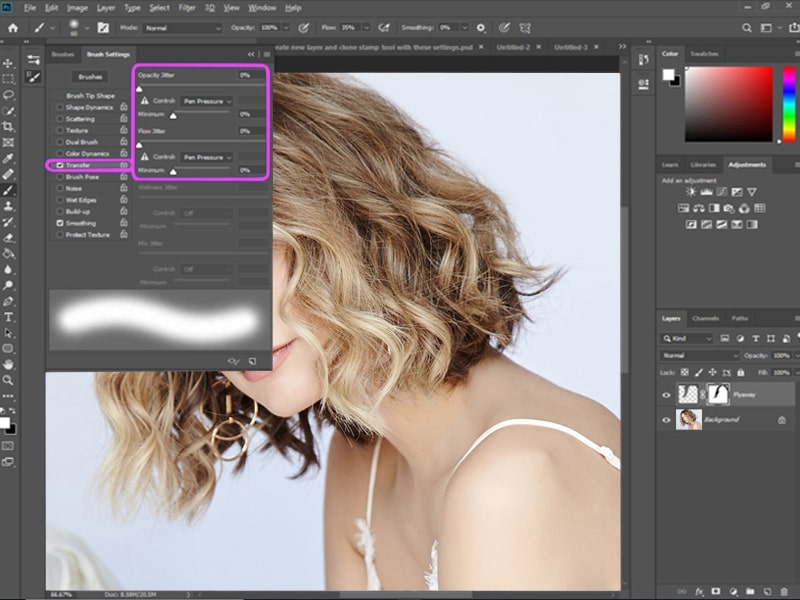
Task: Click the Brushes button
Action: (x=90, y=77)
